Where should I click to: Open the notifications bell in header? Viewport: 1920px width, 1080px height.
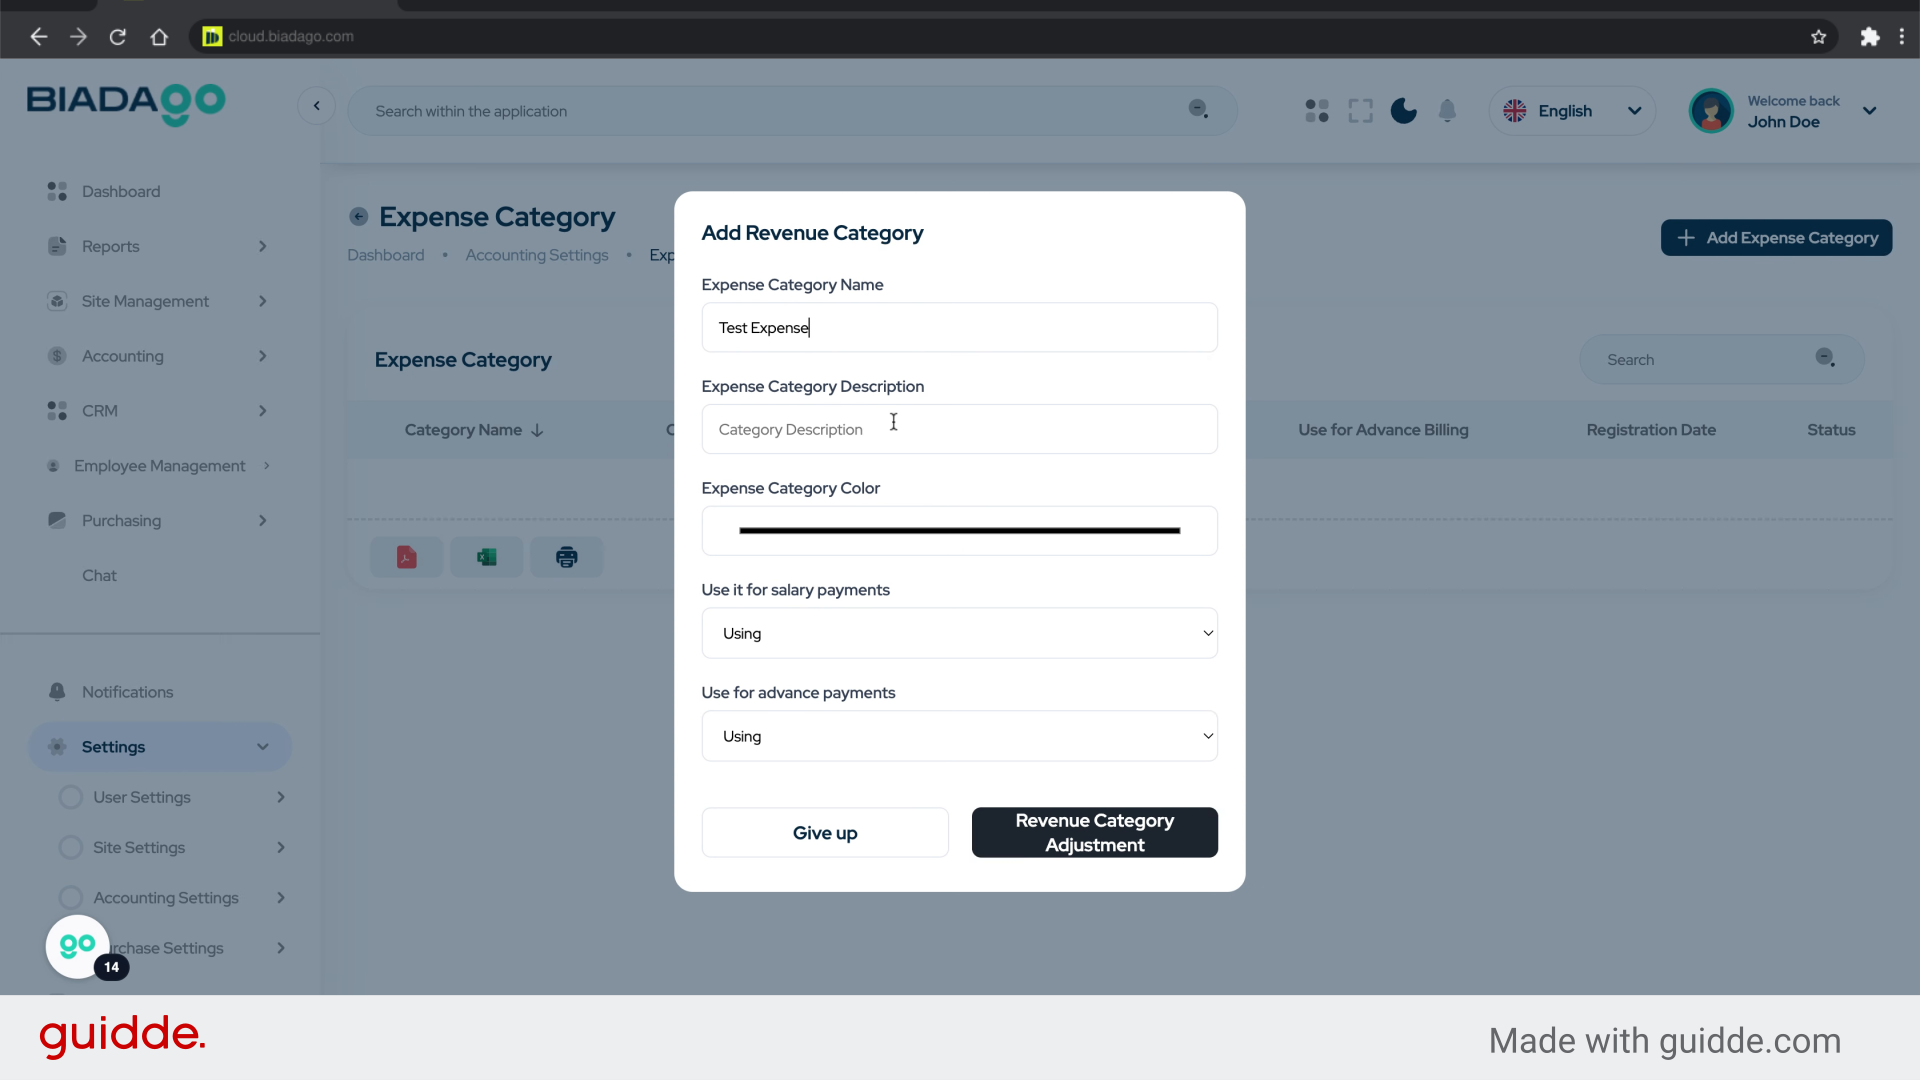[x=1447, y=111]
